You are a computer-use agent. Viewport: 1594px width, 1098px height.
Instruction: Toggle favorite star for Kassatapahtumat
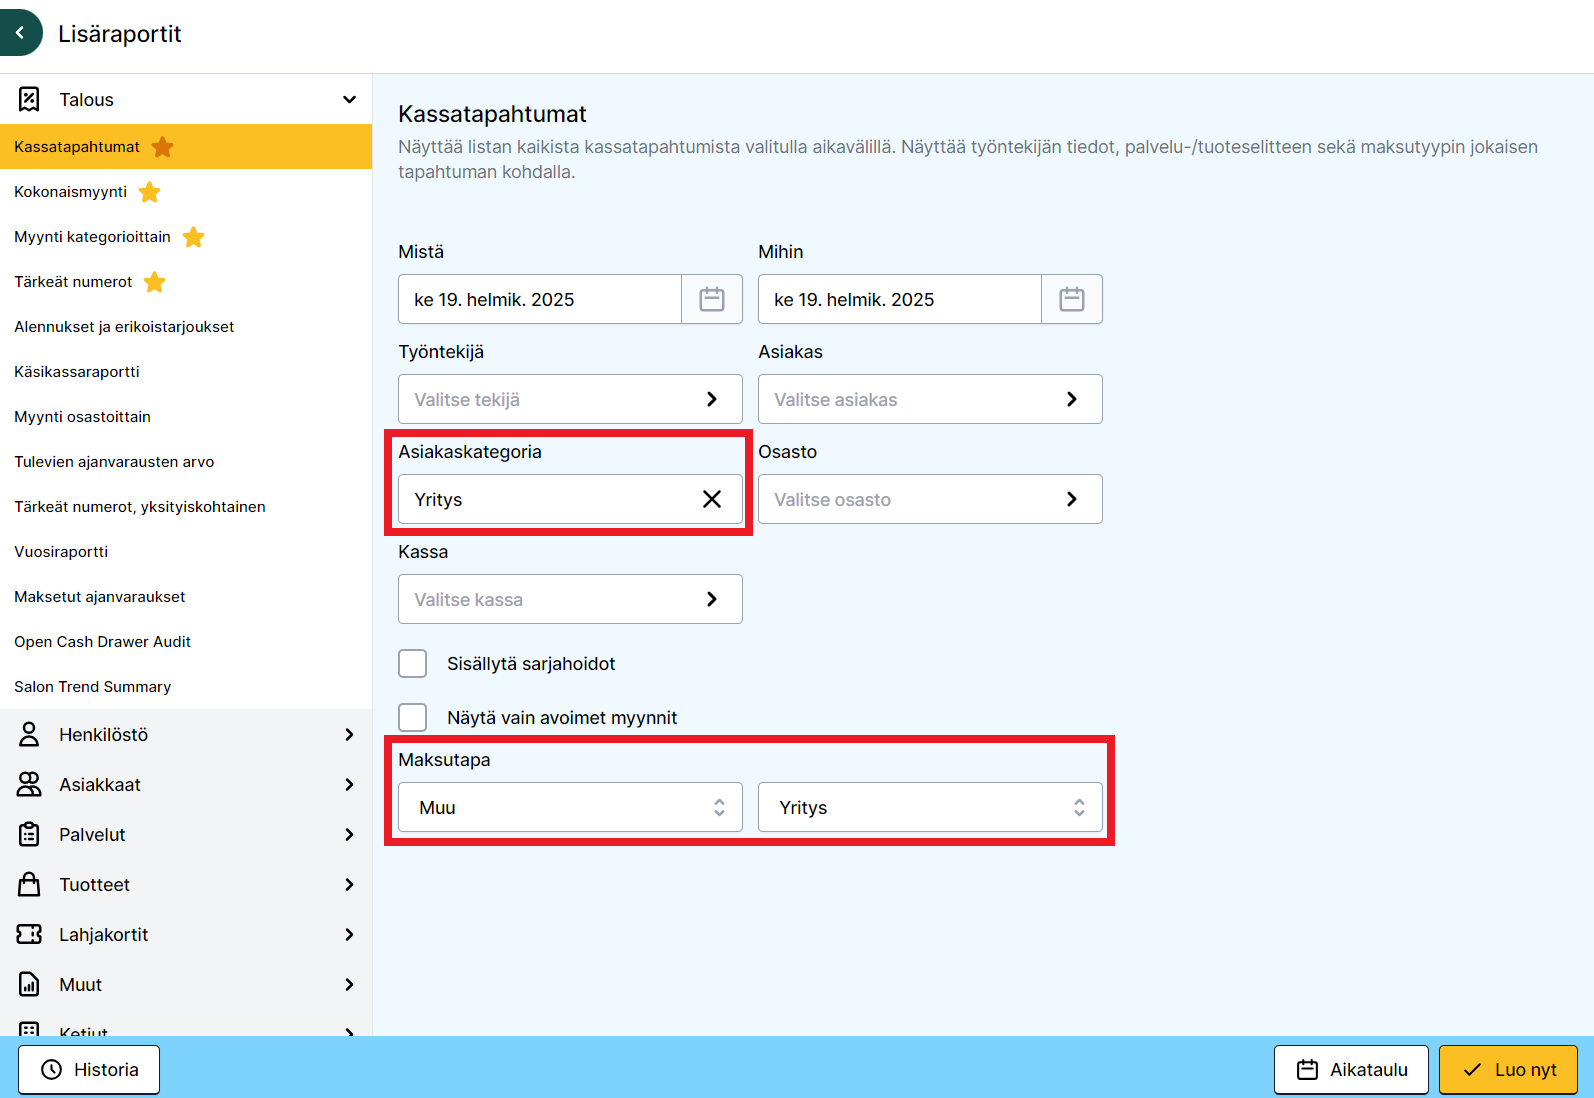[162, 147]
